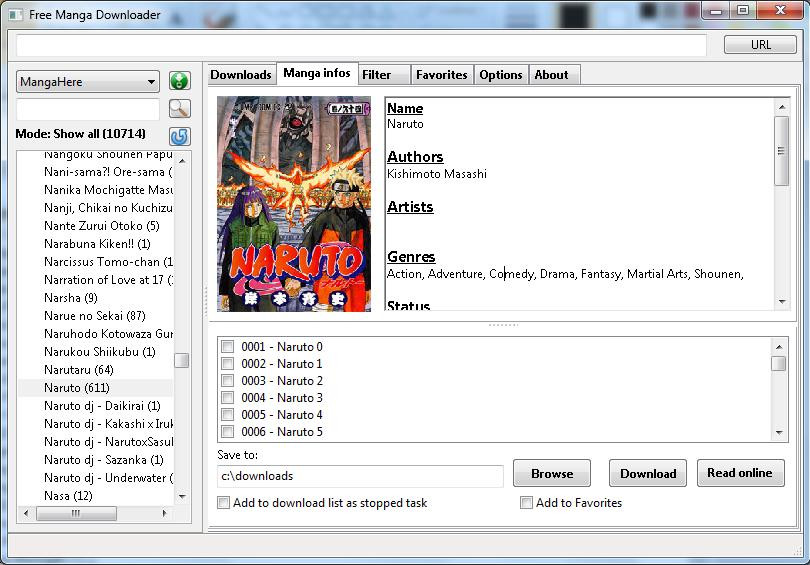Enable Add to download list as stopped task

coord(223,503)
